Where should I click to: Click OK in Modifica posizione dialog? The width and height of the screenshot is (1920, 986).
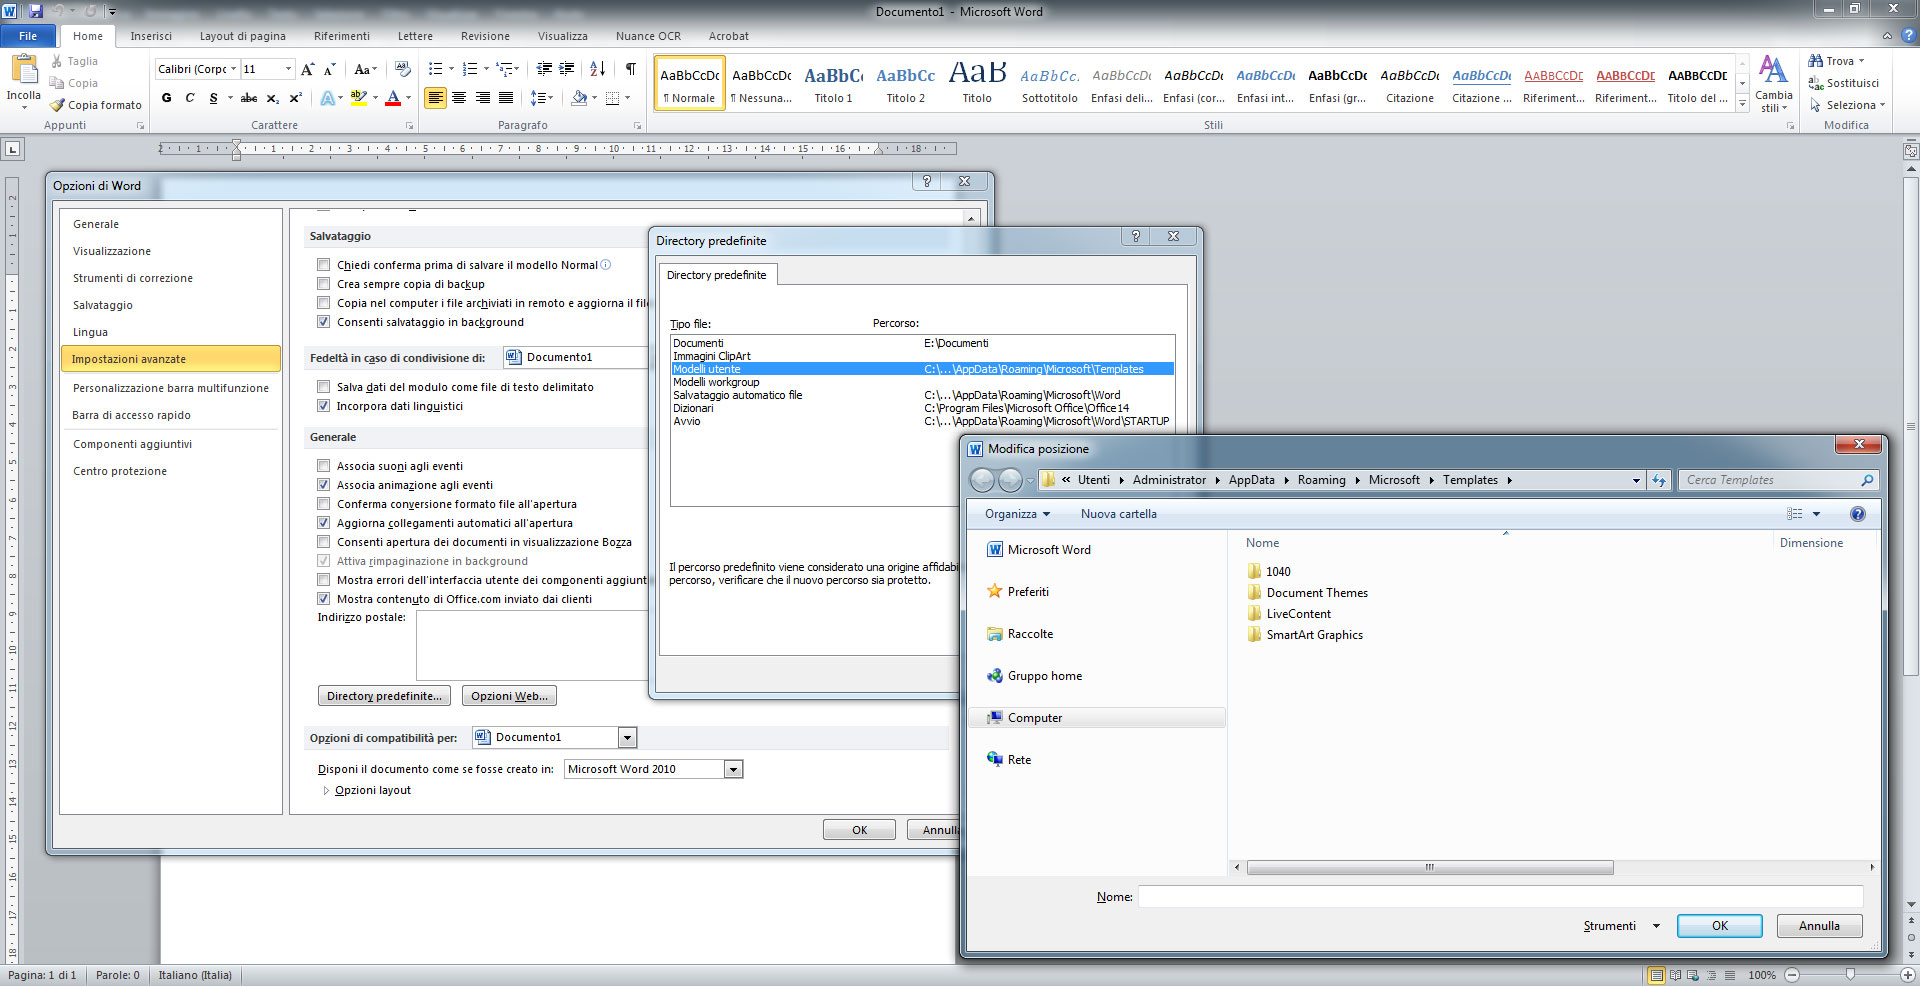coord(1719,926)
